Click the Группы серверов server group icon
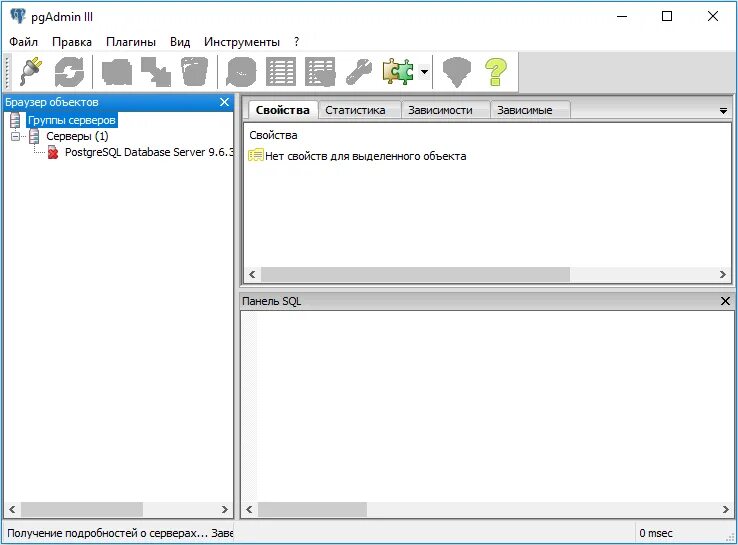Image resolution: width=738 pixels, height=545 pixels. pos(15,120)
